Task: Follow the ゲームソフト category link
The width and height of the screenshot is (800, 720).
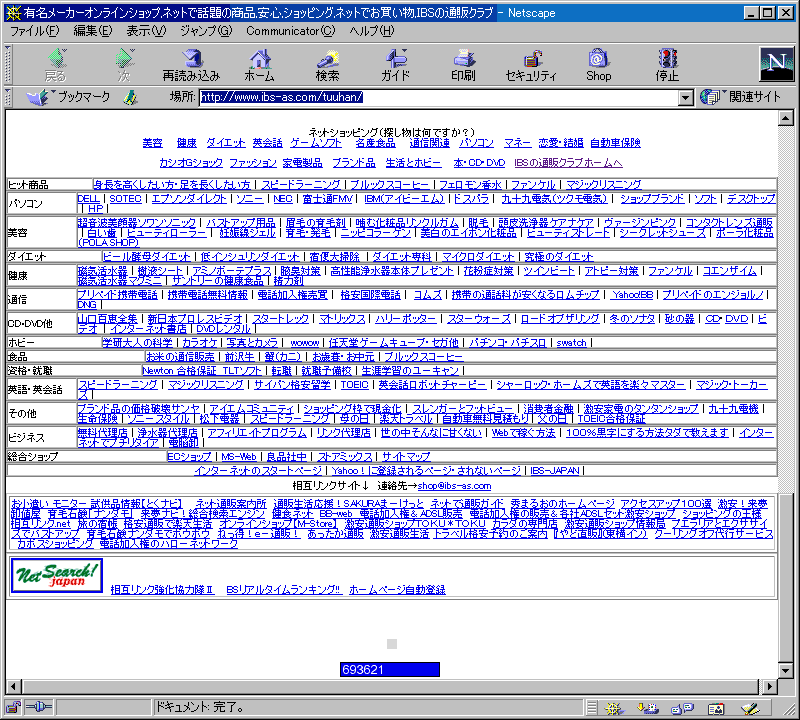Action: (316, 143)
